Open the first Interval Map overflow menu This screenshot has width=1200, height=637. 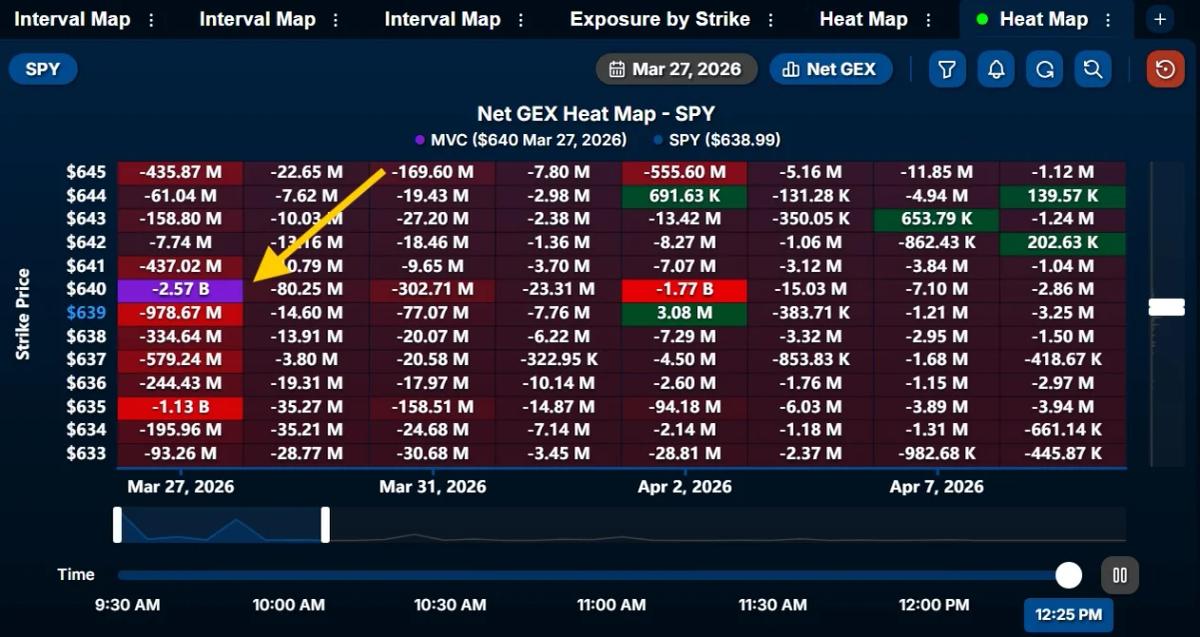(150, 18)
